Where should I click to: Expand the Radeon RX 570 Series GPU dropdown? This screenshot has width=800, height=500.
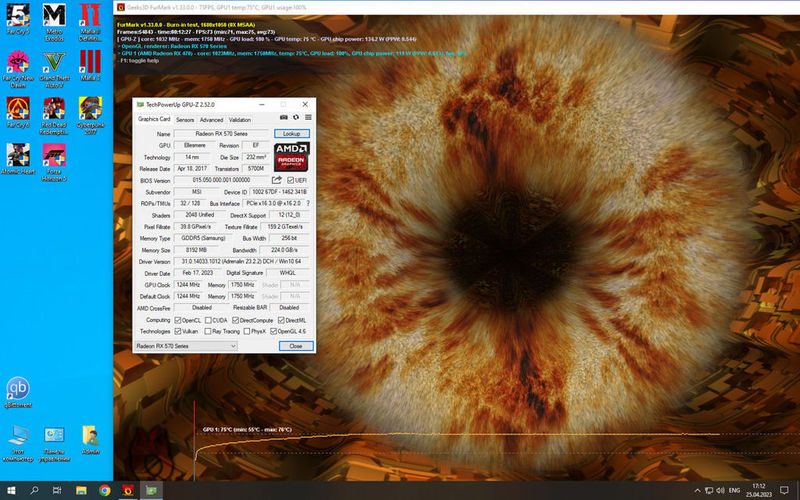tap(186, 345)
